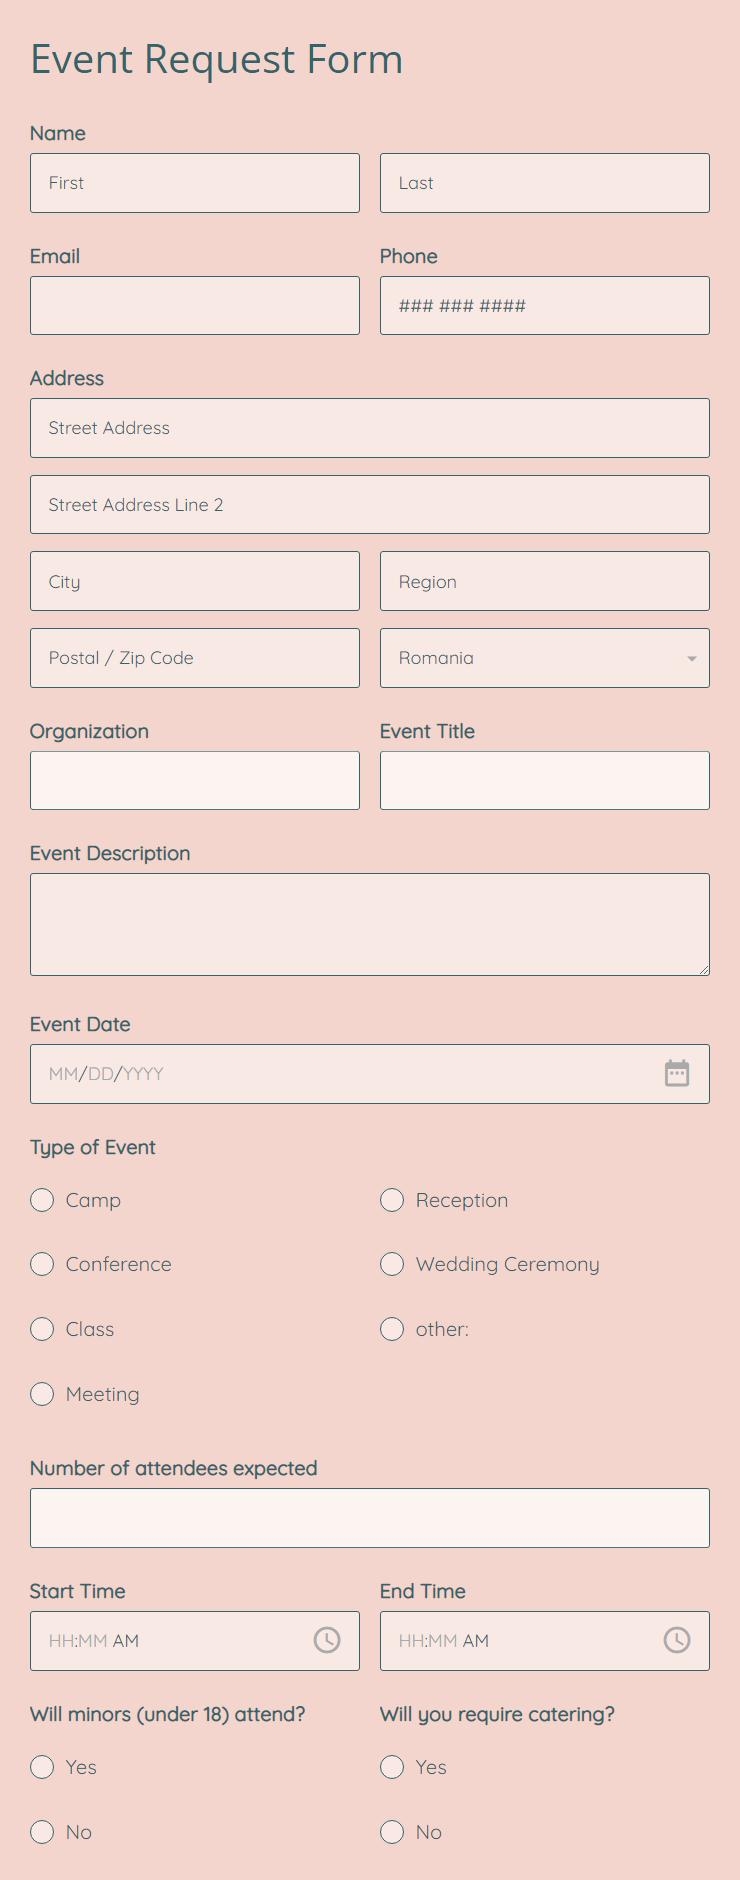
Task: Select Conference as the event type
Action: coord(42,1264)
